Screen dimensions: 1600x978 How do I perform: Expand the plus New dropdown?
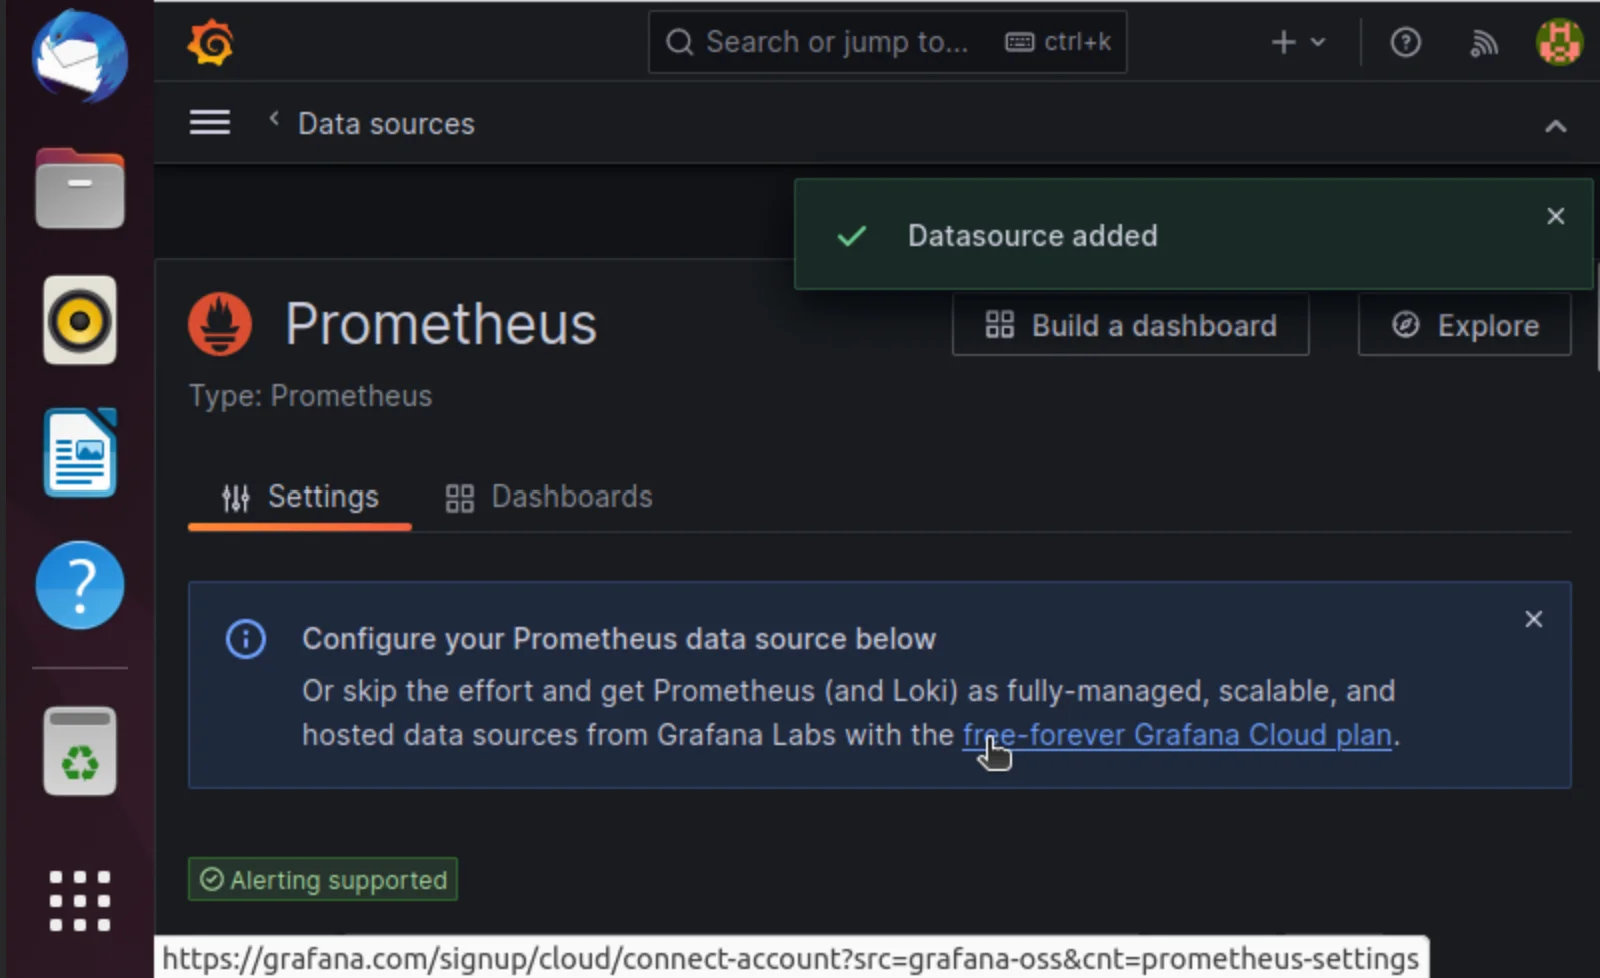[x=1297, y=43]
